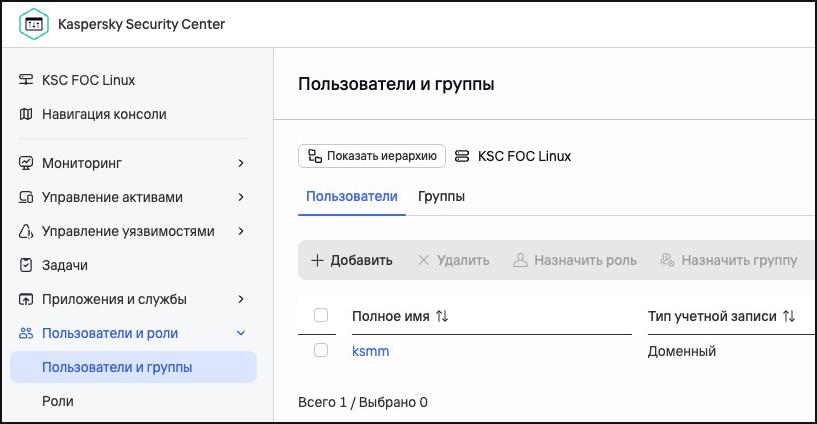Open Навигация консоли in sidebar
Viewport: 817px width, 424px height.
click(104, 114)
